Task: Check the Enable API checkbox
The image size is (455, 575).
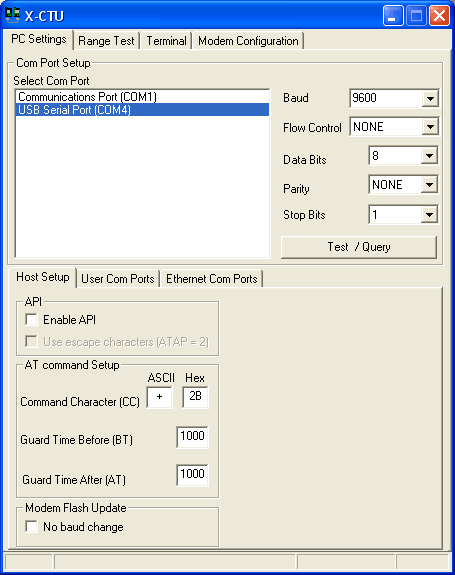Action: pos(32,319)
